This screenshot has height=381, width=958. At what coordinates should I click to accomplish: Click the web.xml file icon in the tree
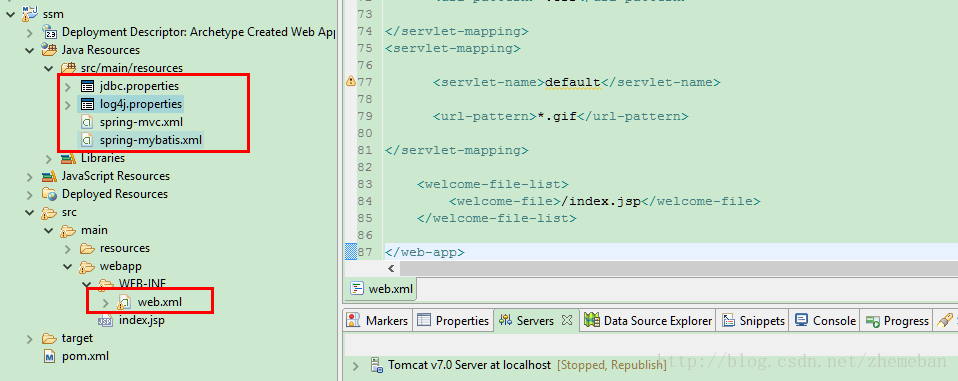125,302
